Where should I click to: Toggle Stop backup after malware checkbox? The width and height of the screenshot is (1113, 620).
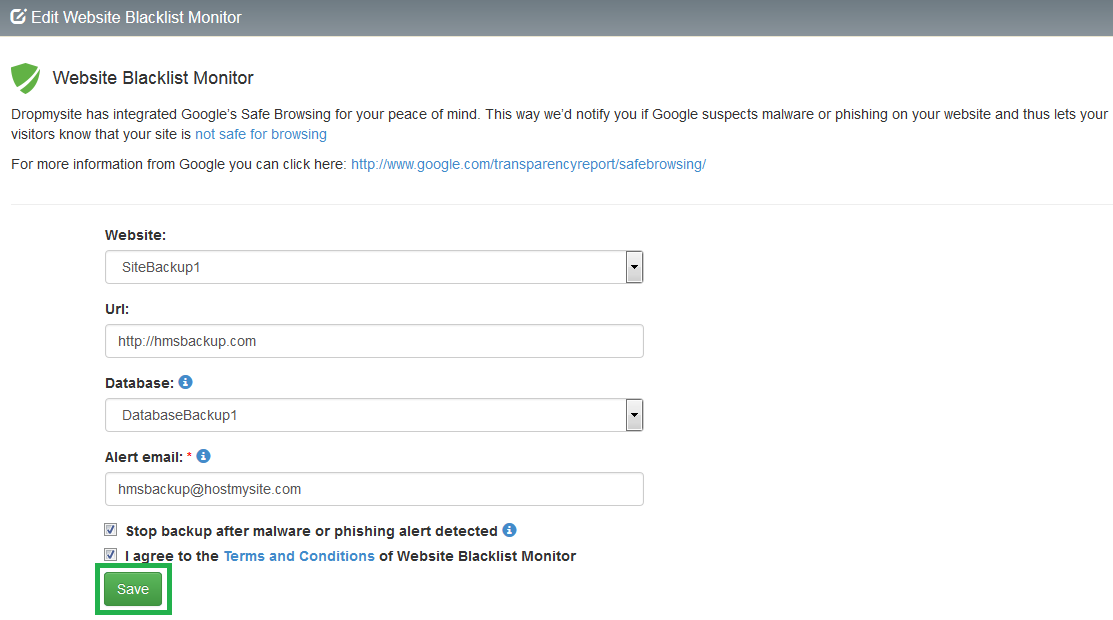click(111, 530)
